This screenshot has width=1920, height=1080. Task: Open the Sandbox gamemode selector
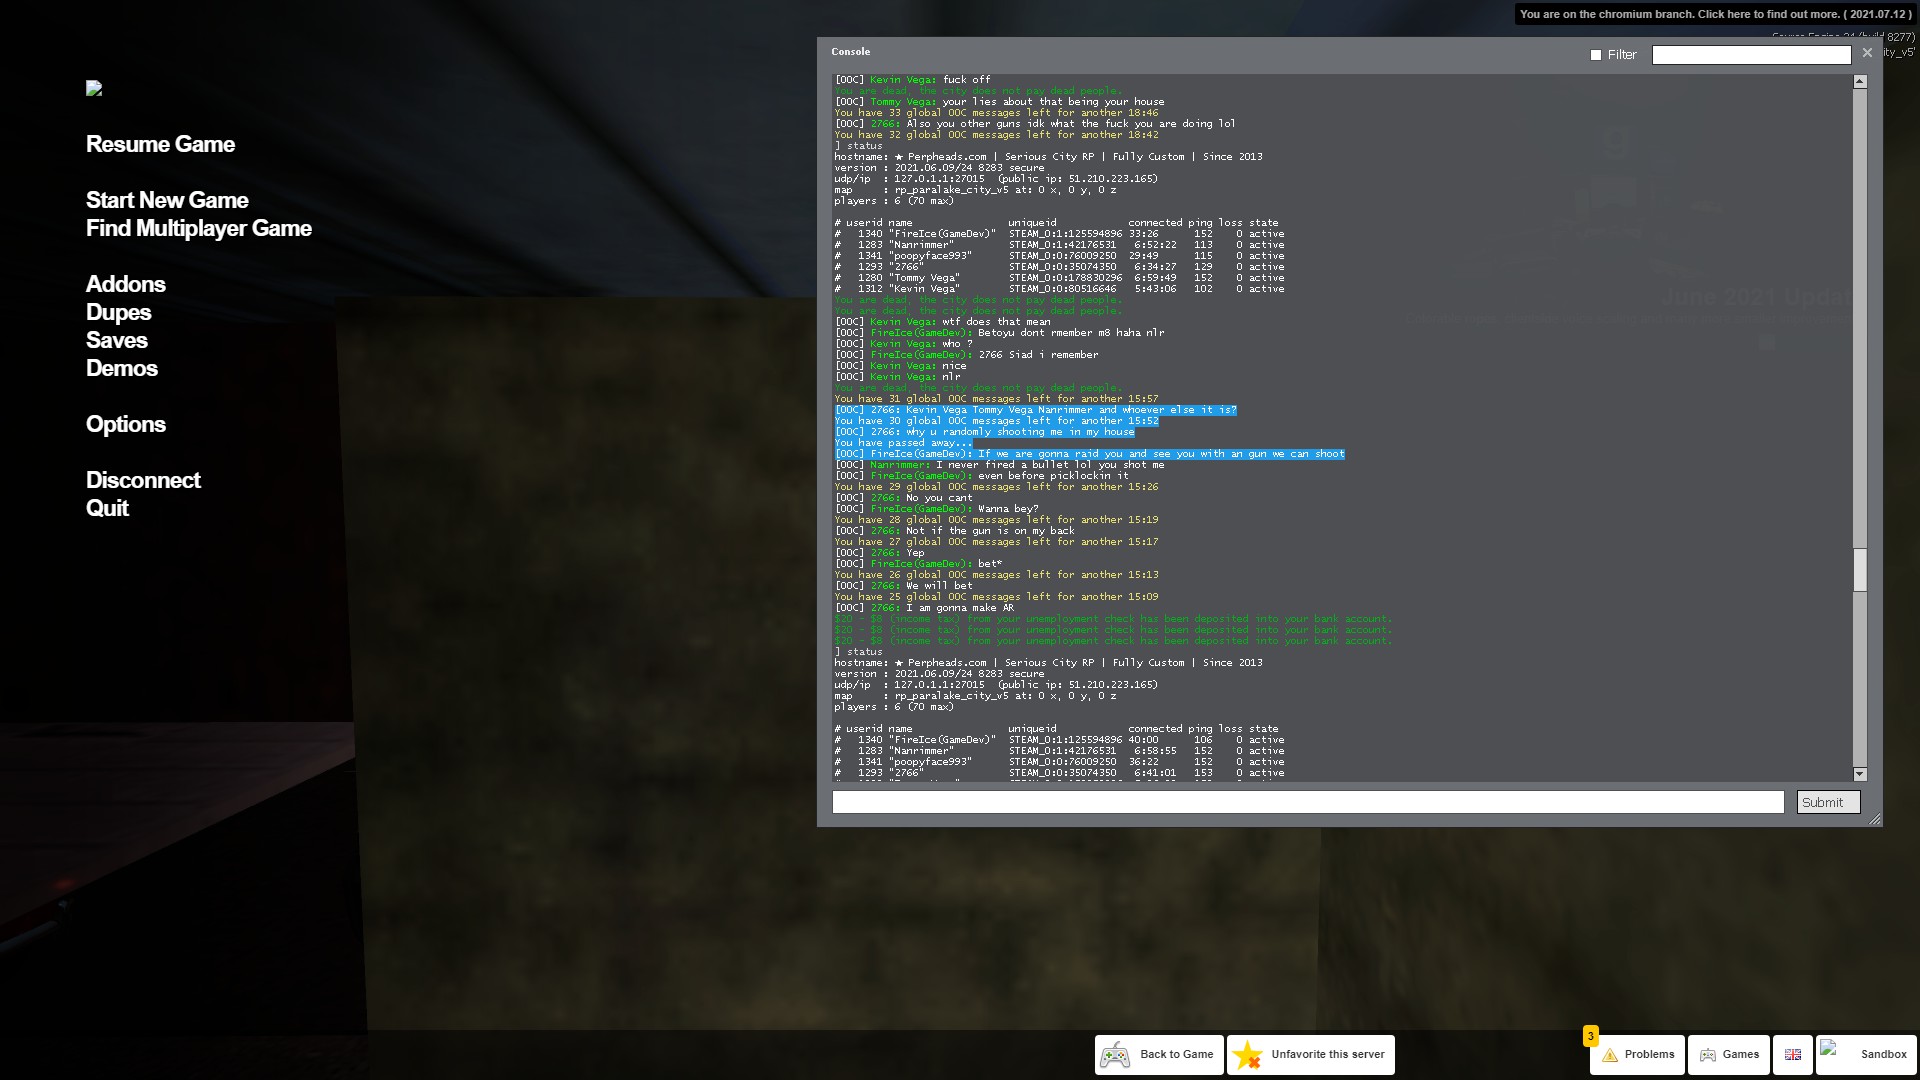1866,1055
